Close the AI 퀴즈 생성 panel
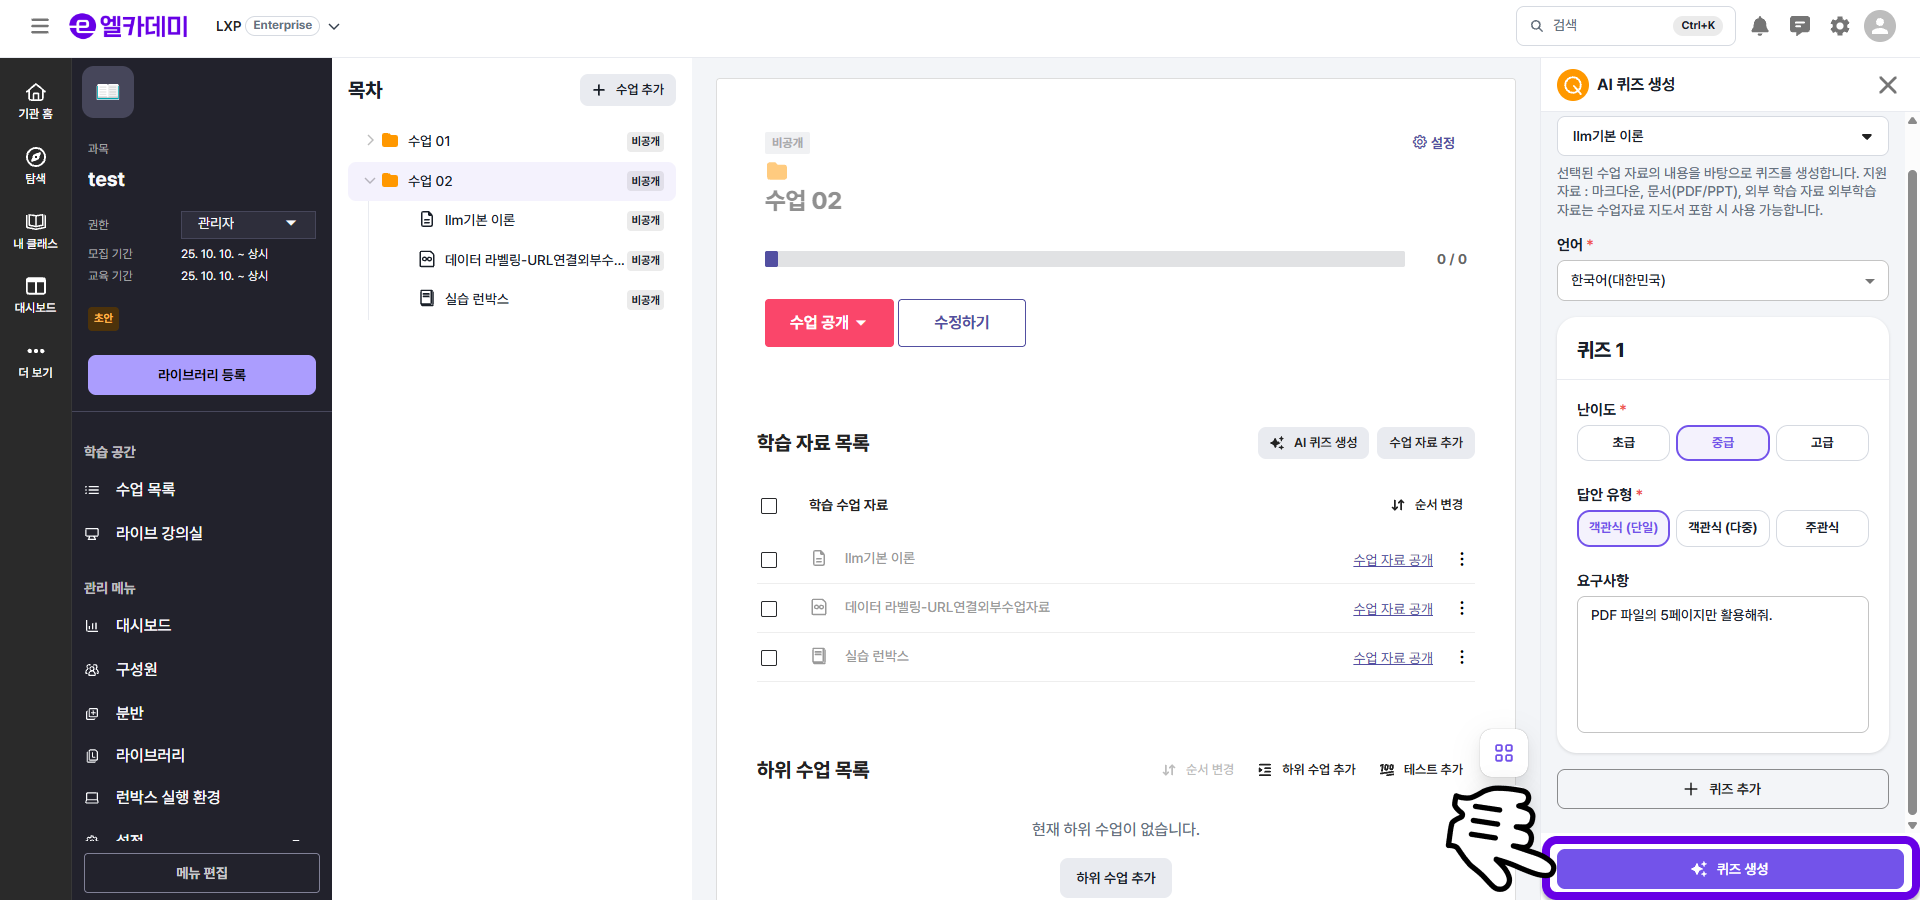This screenshot has width=1920, height=900. pos(1887,85)
